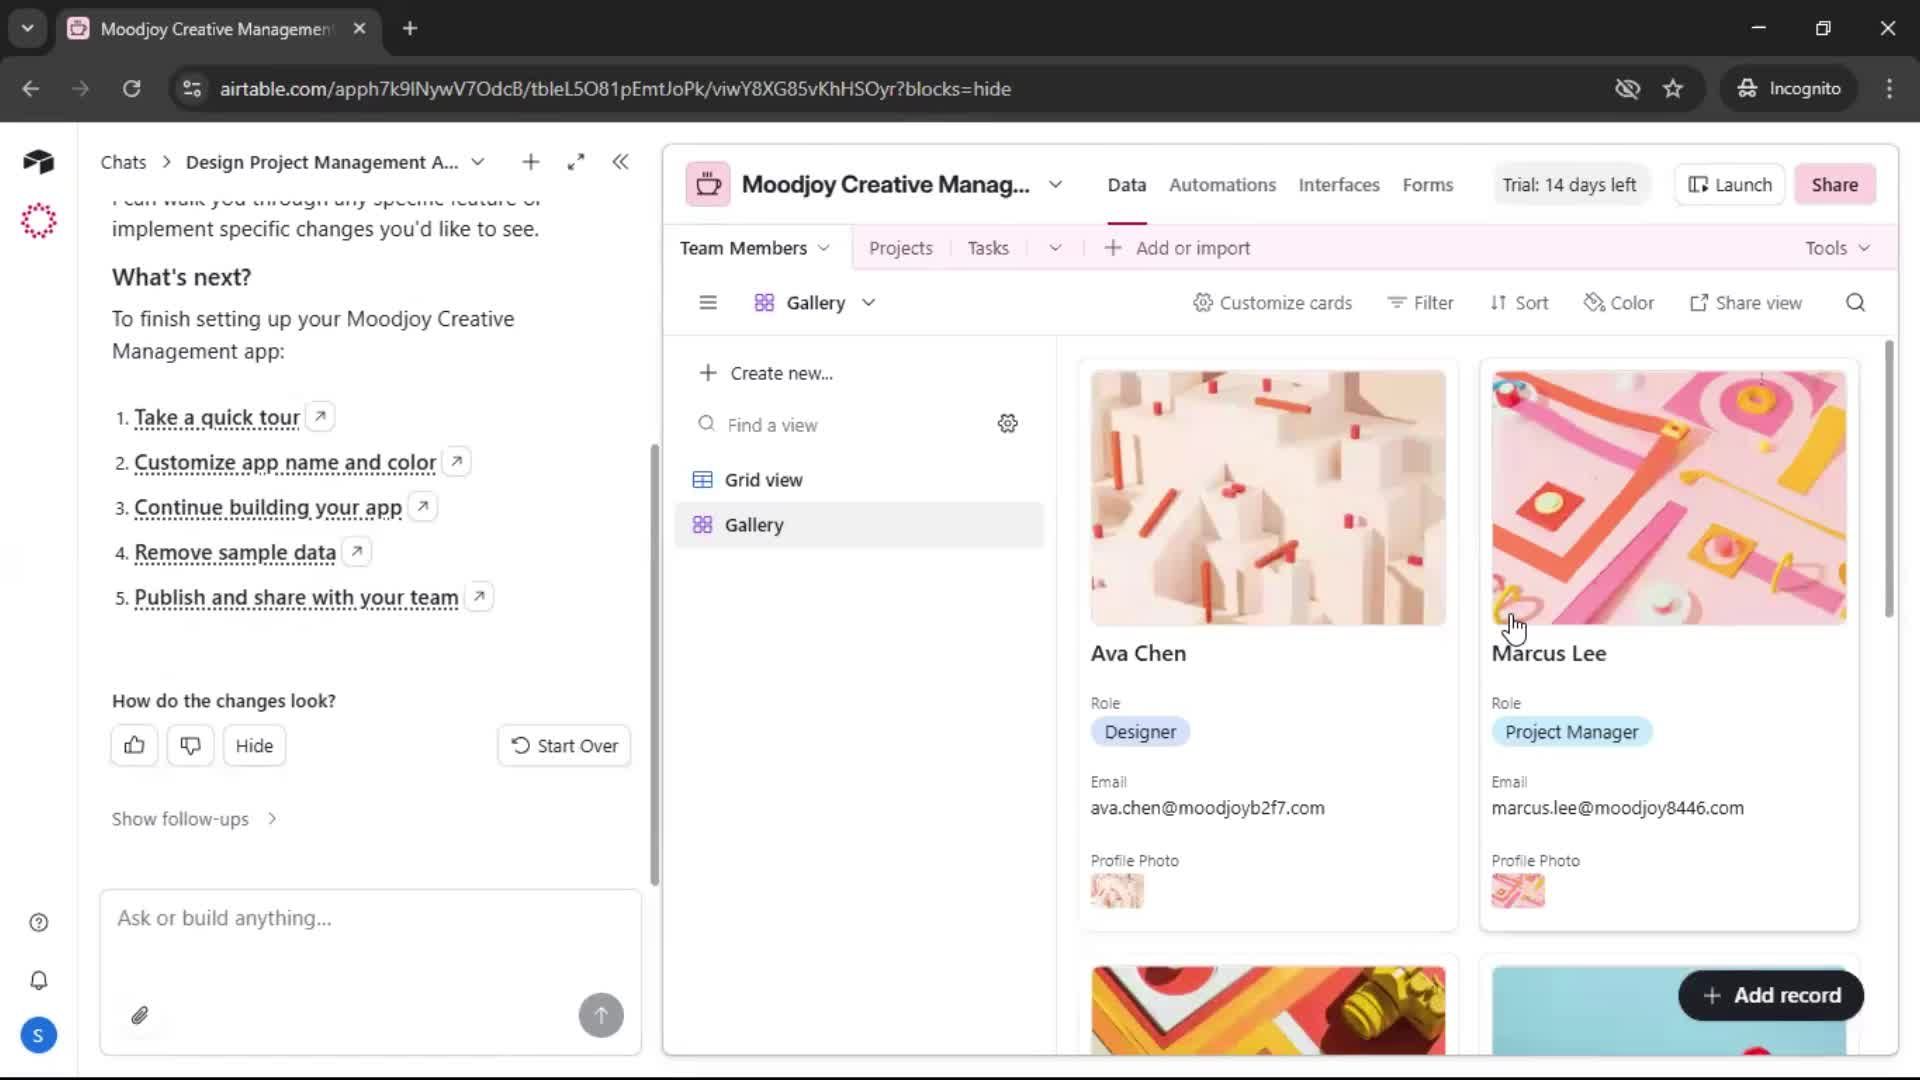This screenshot has width=1920, height=1080.
Task: Switch to the Interfaces tab
Action: click(x=1339, y=185)
